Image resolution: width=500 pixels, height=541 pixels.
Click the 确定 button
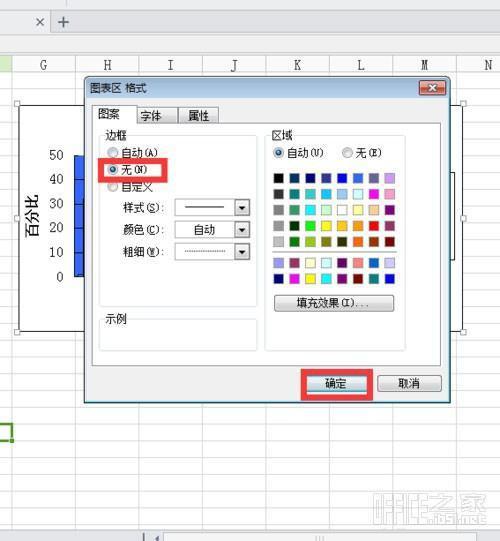coord(336,384)
